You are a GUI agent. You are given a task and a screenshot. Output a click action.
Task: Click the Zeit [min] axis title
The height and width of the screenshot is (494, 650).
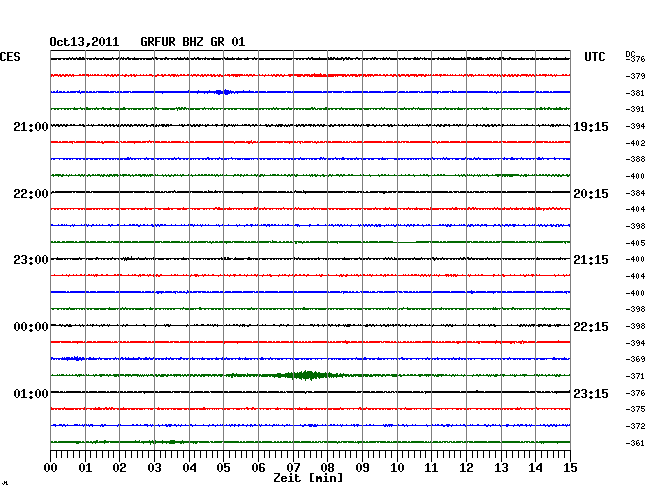(x=308, y=478)
